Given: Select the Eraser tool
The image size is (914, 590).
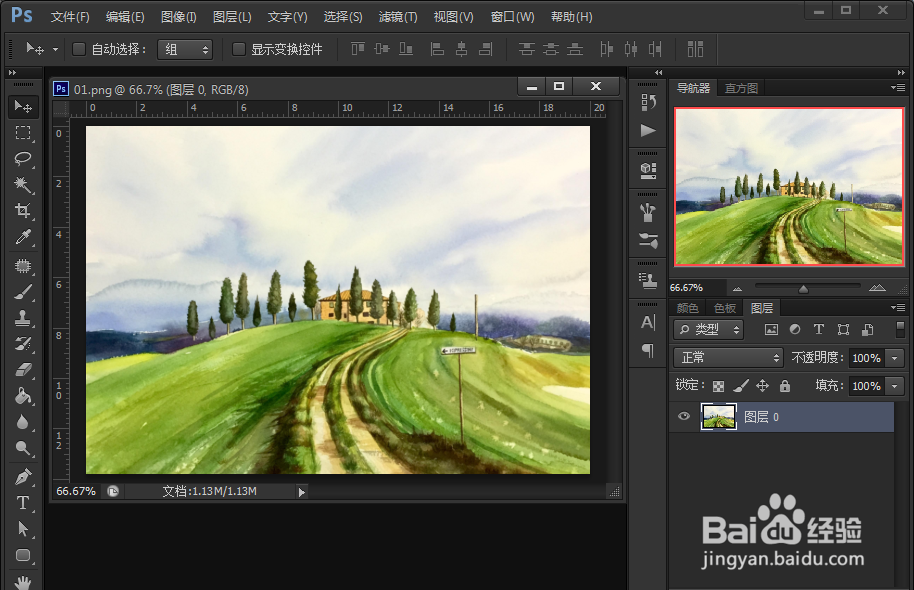Looking at the screenshot, I should (x=23, y=370).
